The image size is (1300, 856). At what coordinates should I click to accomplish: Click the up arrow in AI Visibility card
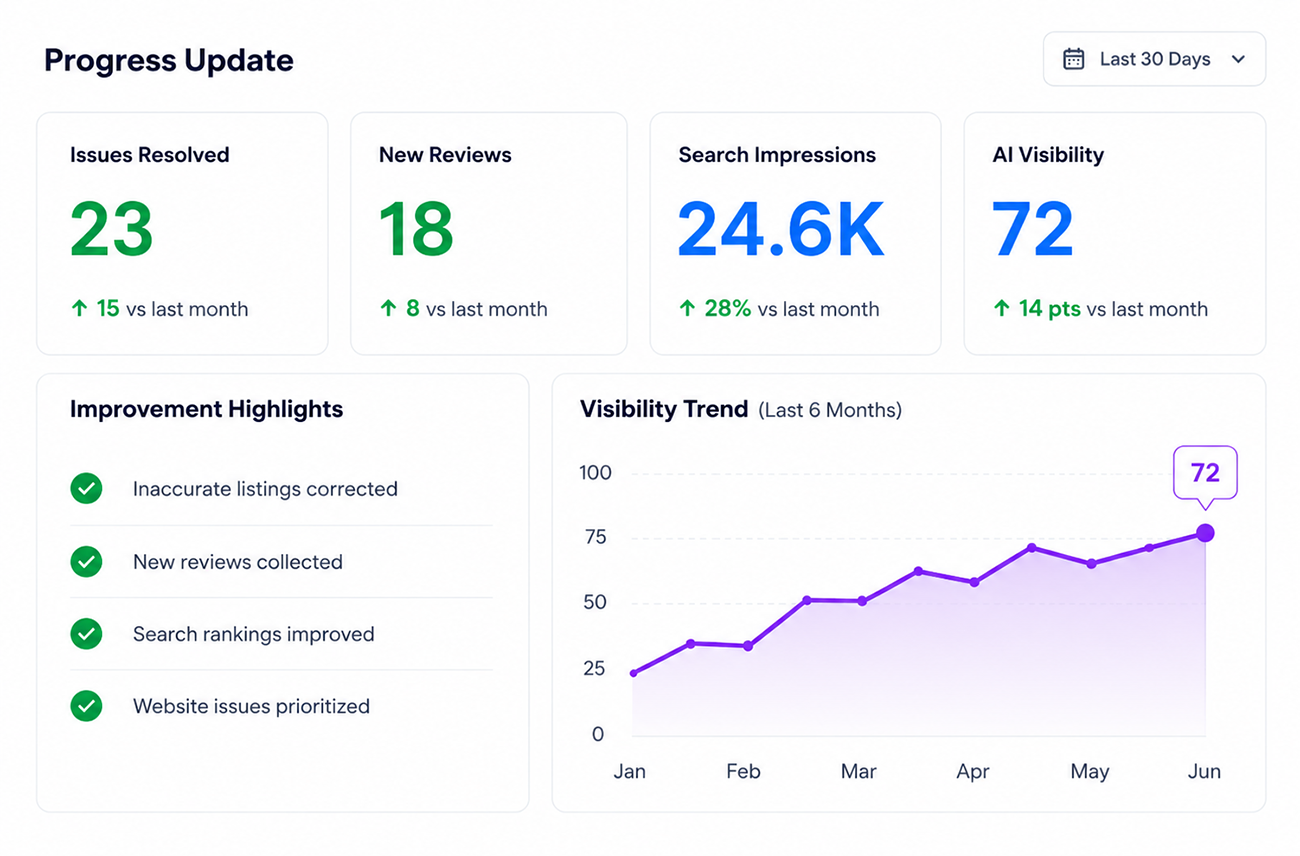coord(1001,309)
